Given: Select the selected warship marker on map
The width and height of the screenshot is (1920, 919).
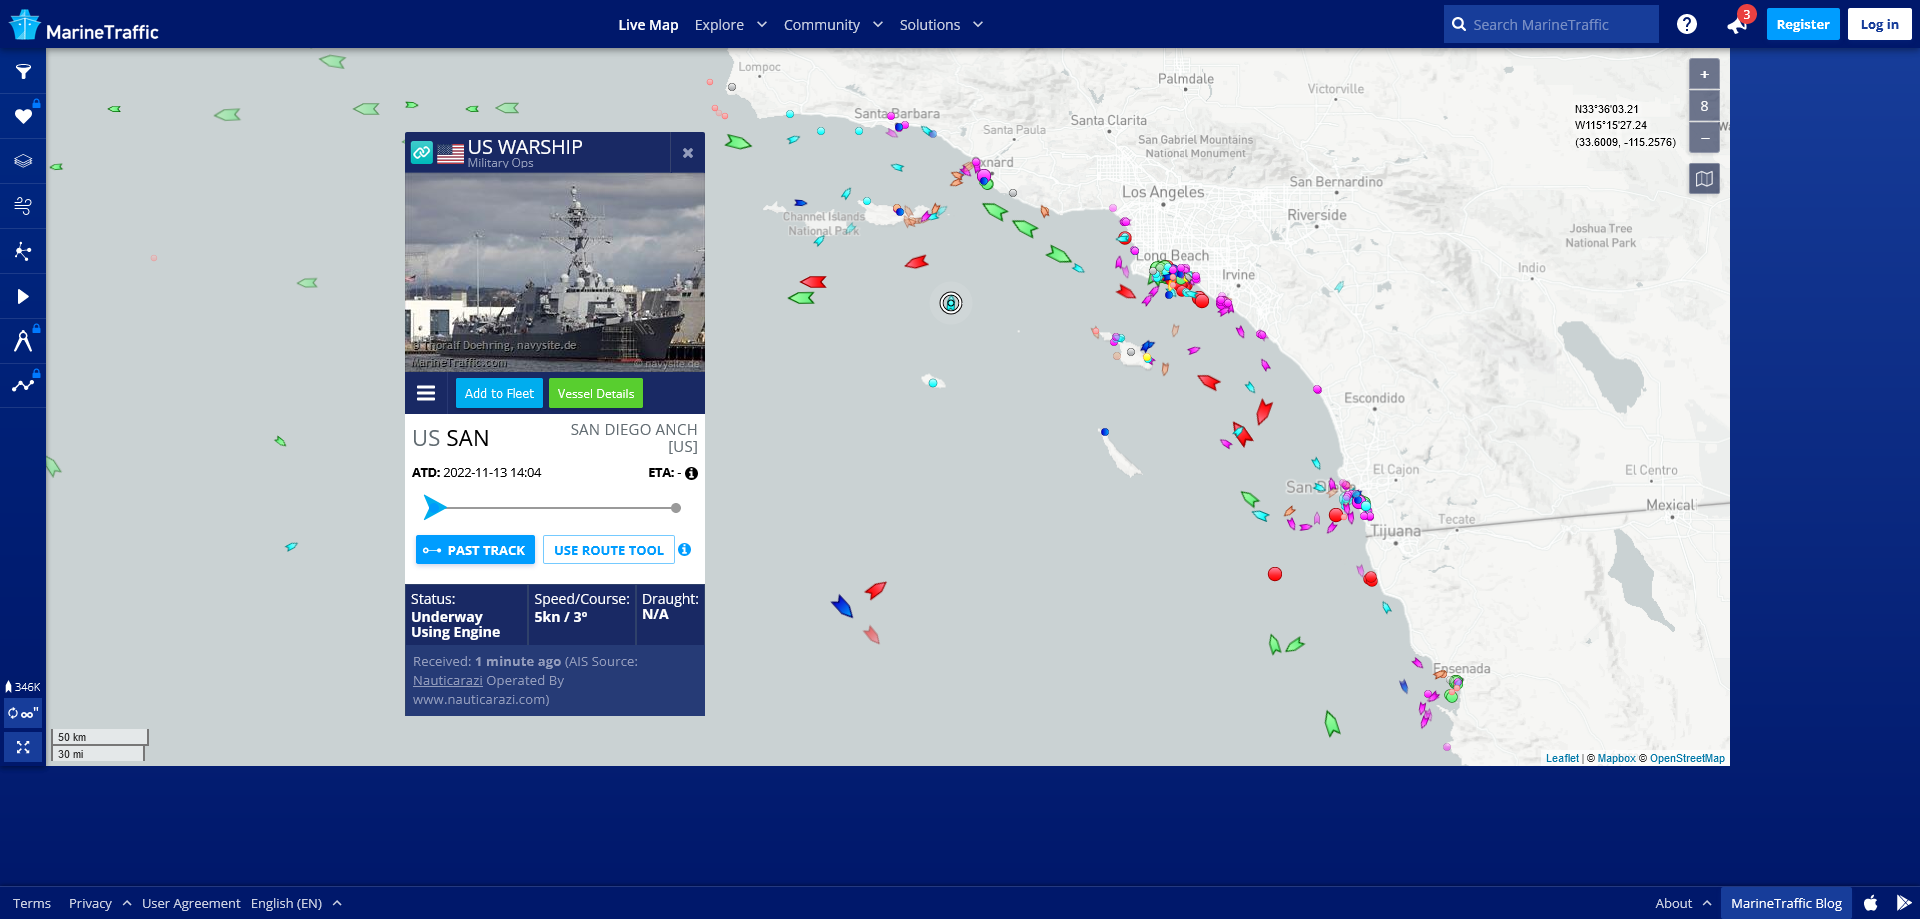Looking at the screenshot, I should (x=951, y=303).
